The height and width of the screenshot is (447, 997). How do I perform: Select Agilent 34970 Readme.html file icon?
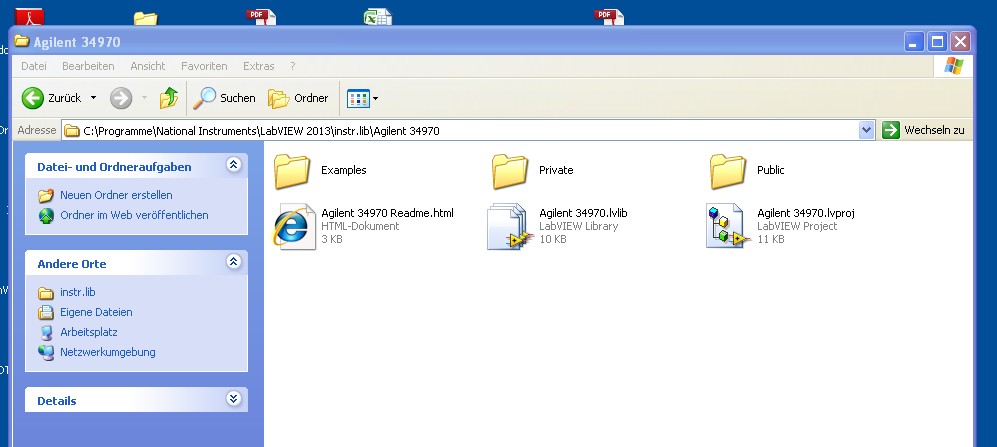294,226
